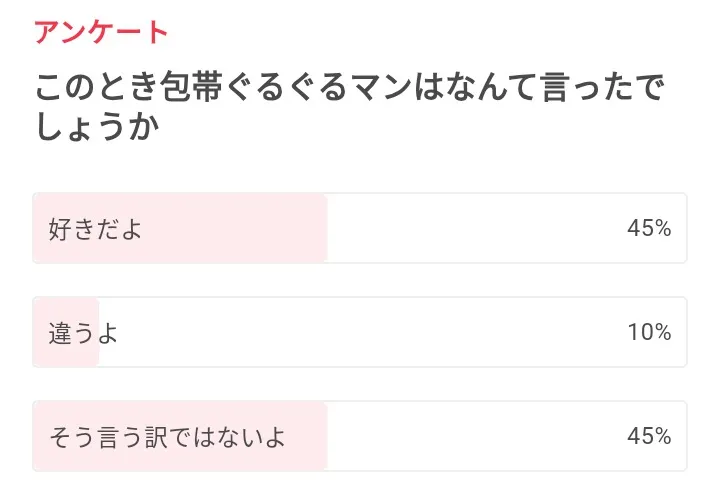Click the 10% result beside "違うよ"
The height and width of the screenshot is (501, 720).
tap(648, 333)
